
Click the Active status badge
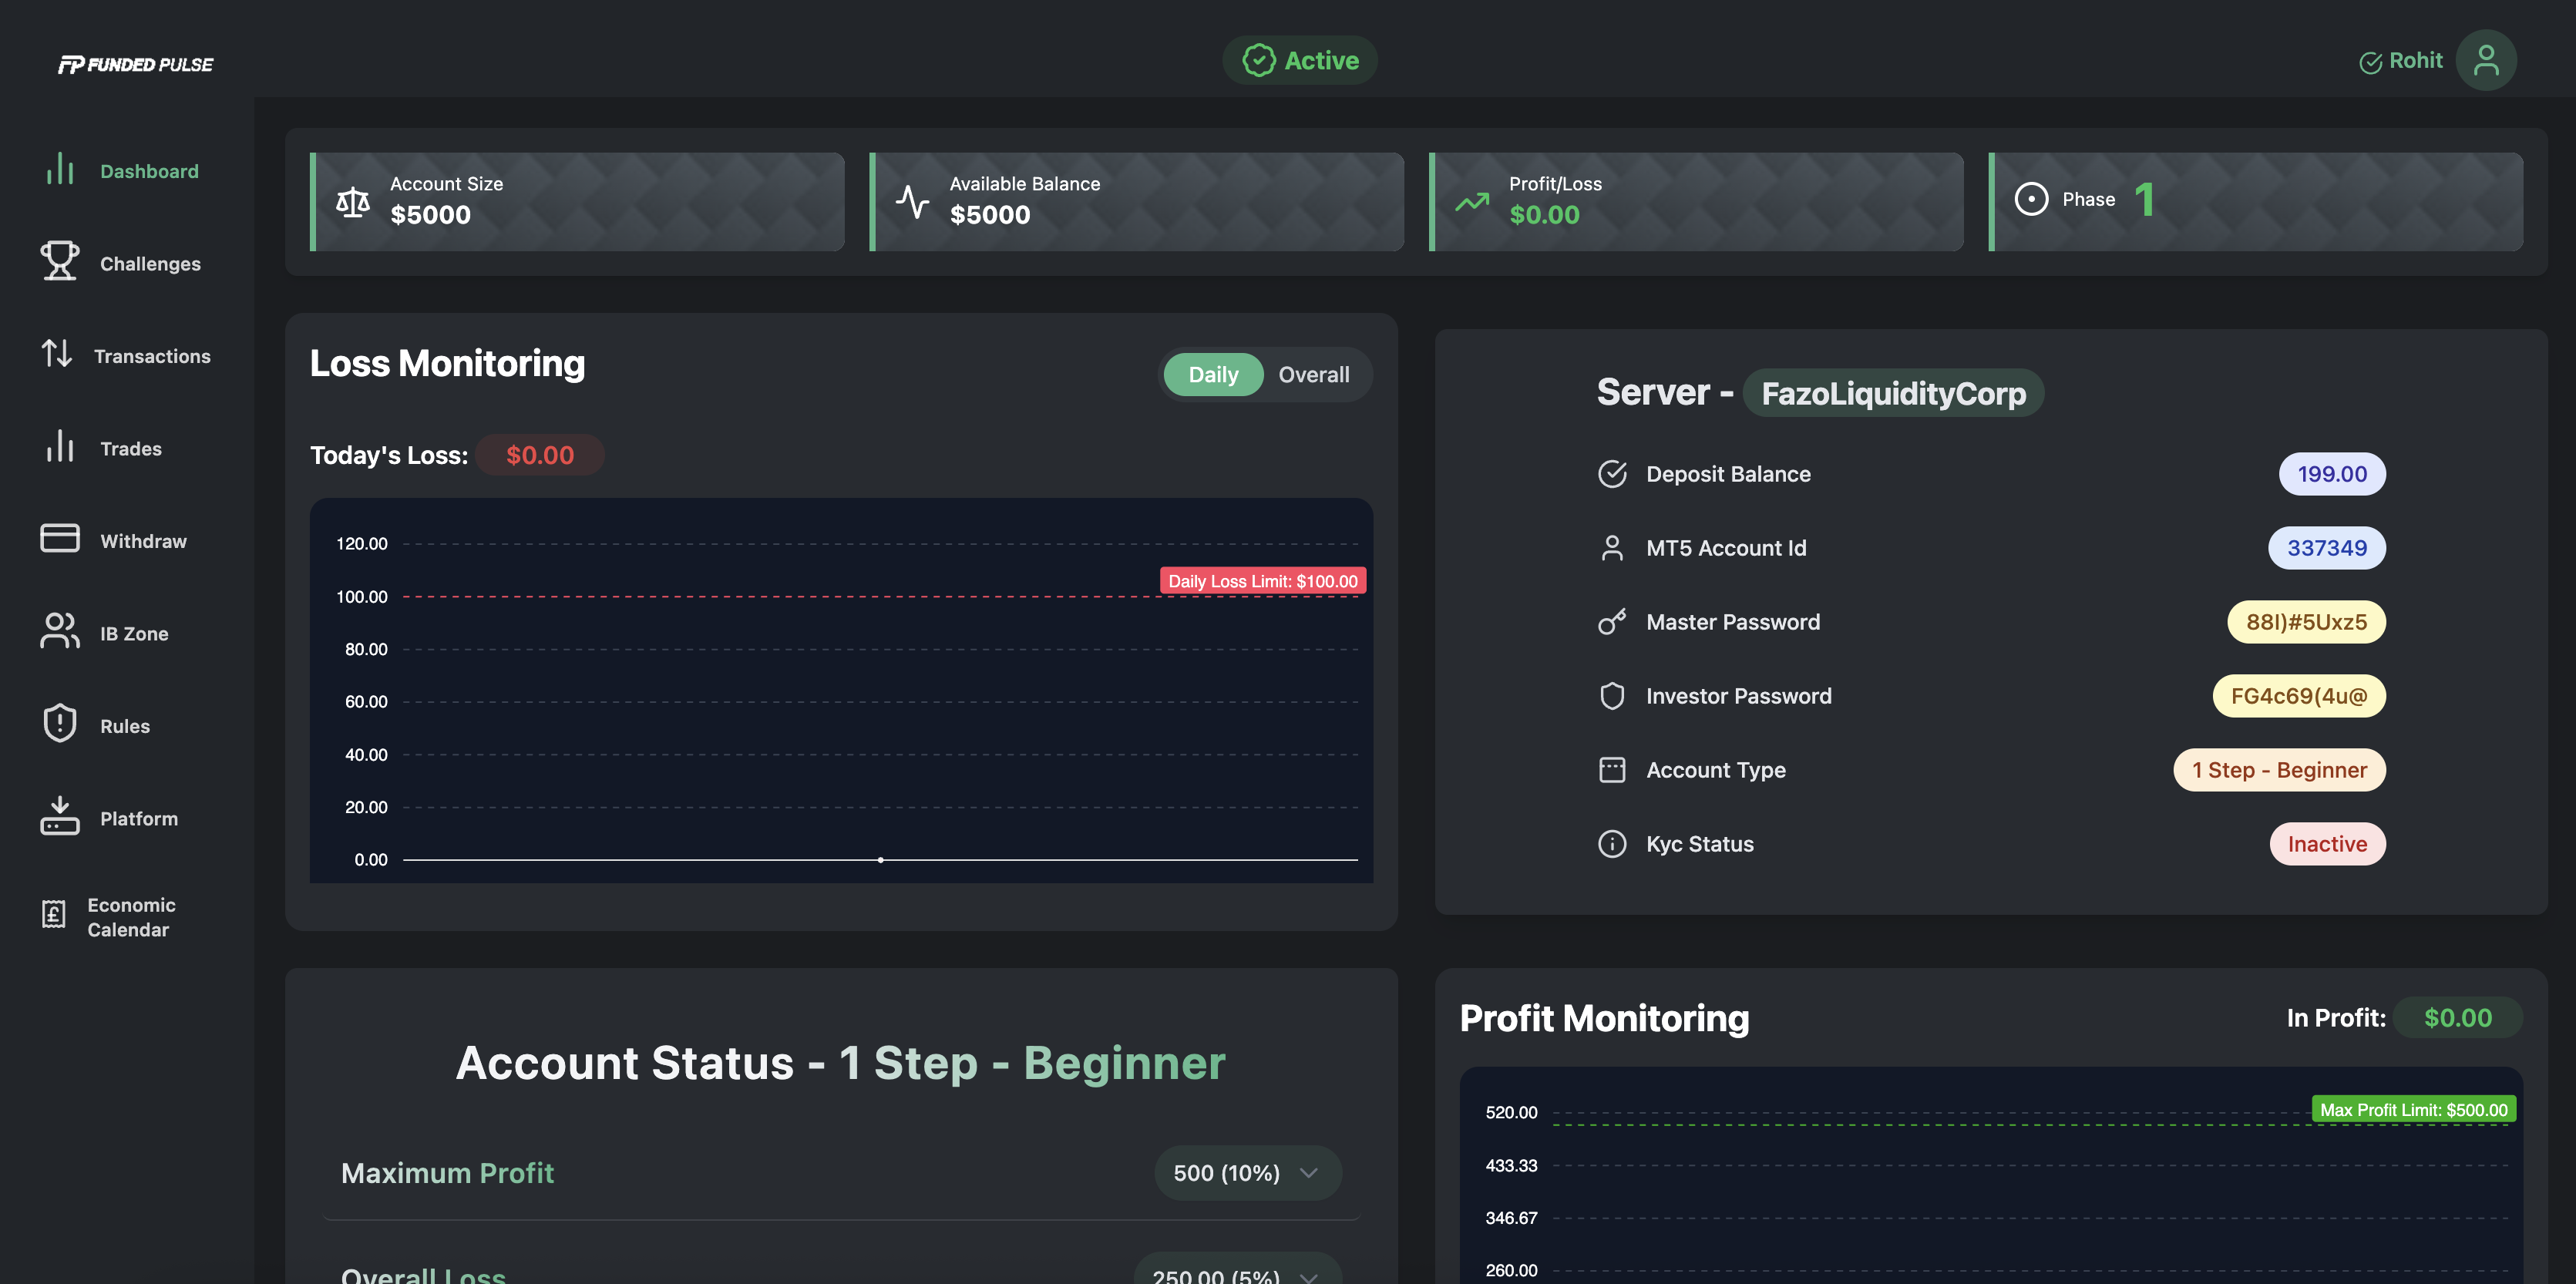pos(1299,61)
